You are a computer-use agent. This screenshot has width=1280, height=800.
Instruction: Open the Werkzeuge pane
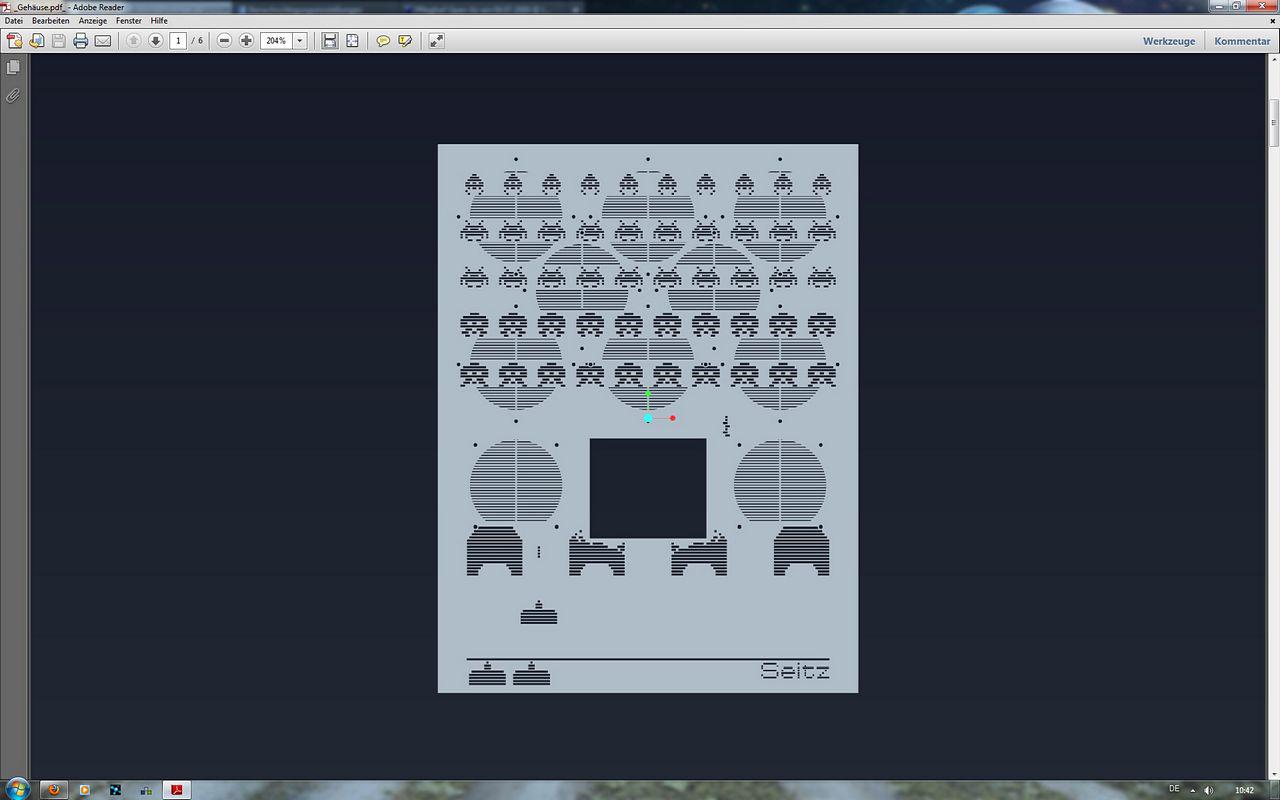[x=1169, y=41]
